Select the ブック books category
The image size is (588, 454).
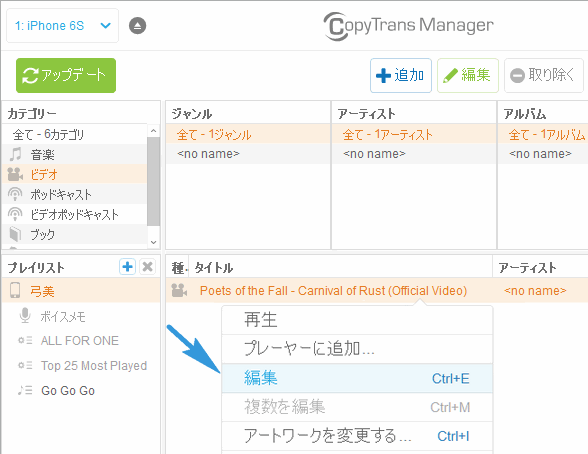pos(75,234)
